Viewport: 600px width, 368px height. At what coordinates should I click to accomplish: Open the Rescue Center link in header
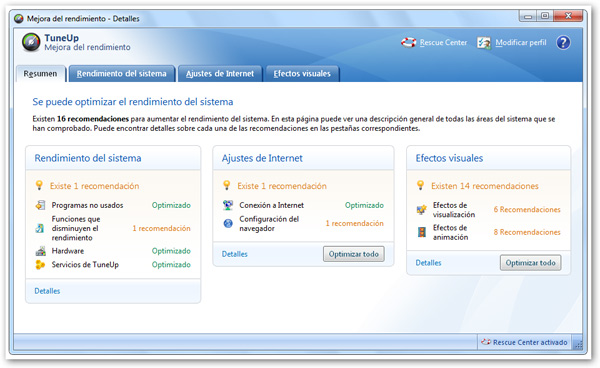(x=443, y=42)
